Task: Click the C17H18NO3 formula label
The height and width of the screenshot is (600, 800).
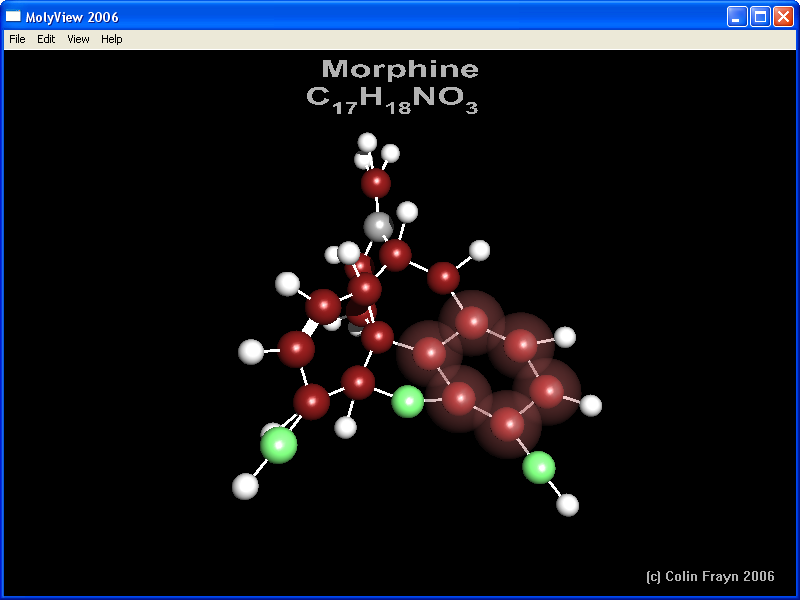Action: (x=392, y=98)
